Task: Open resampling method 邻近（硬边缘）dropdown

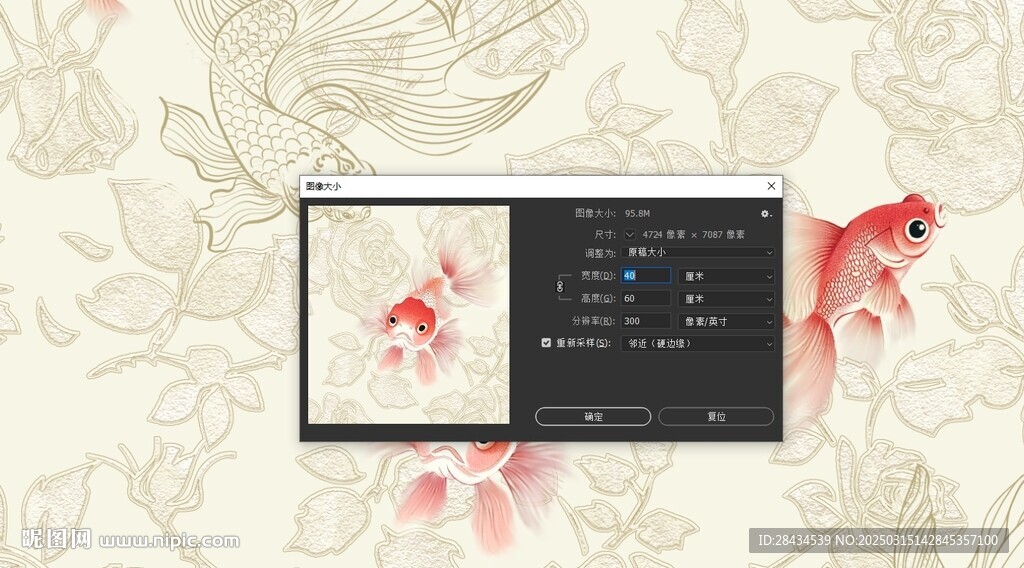Action: coord(697,343)
